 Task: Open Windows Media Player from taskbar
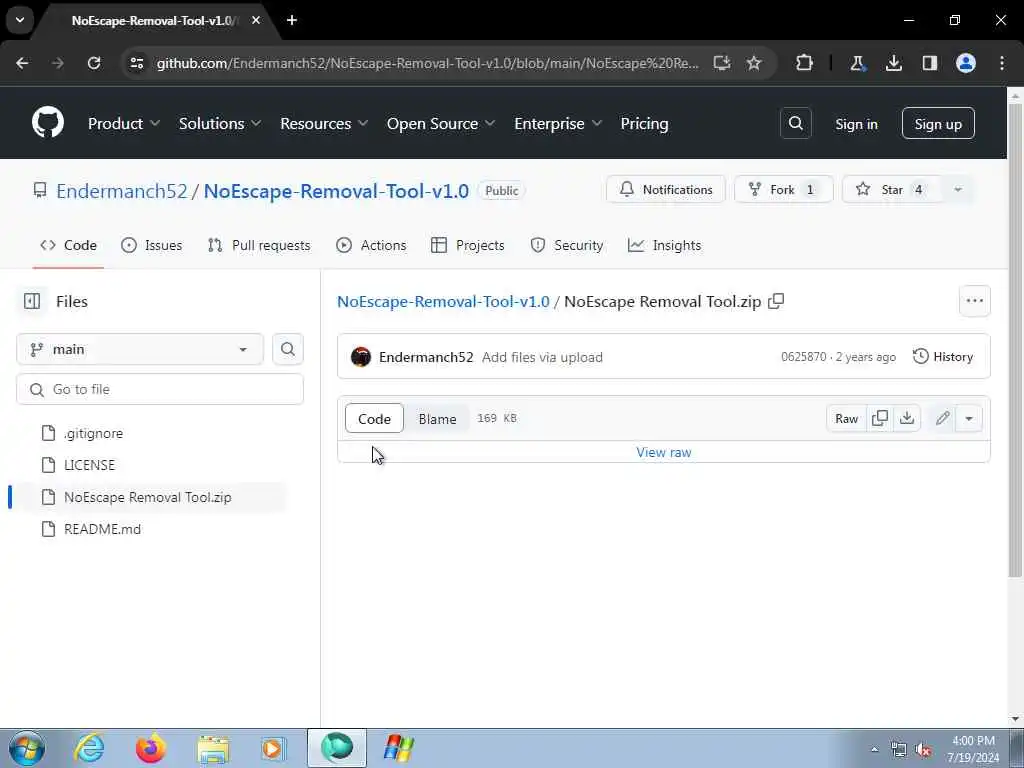[x=273, y=748]
